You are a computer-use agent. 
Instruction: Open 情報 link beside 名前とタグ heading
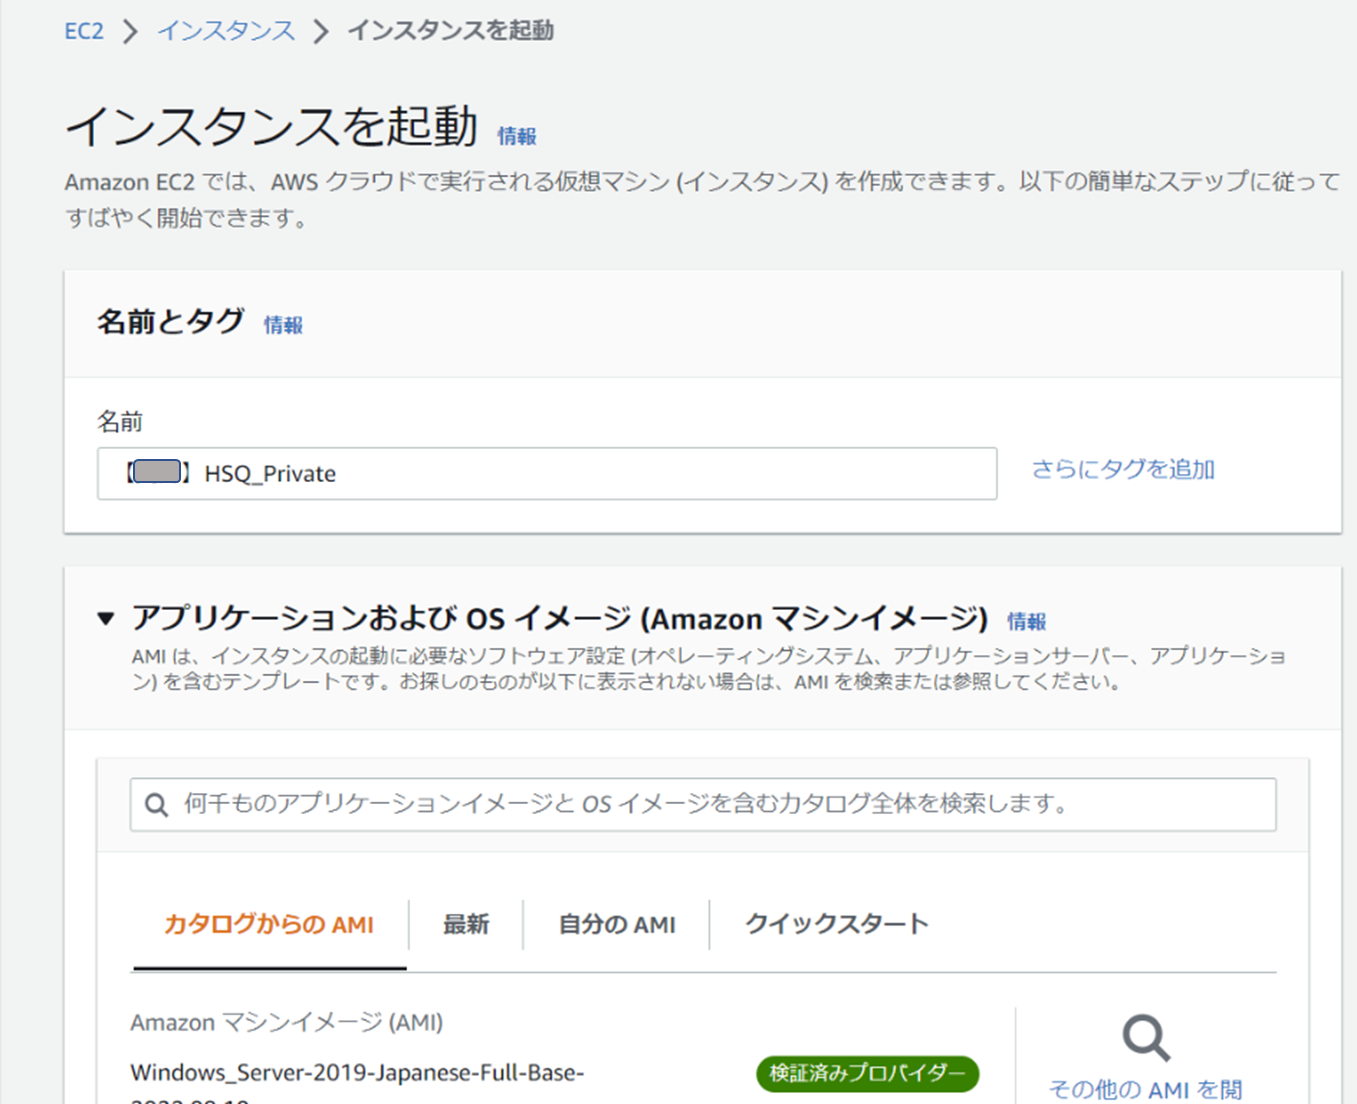[x=283, y=325]
